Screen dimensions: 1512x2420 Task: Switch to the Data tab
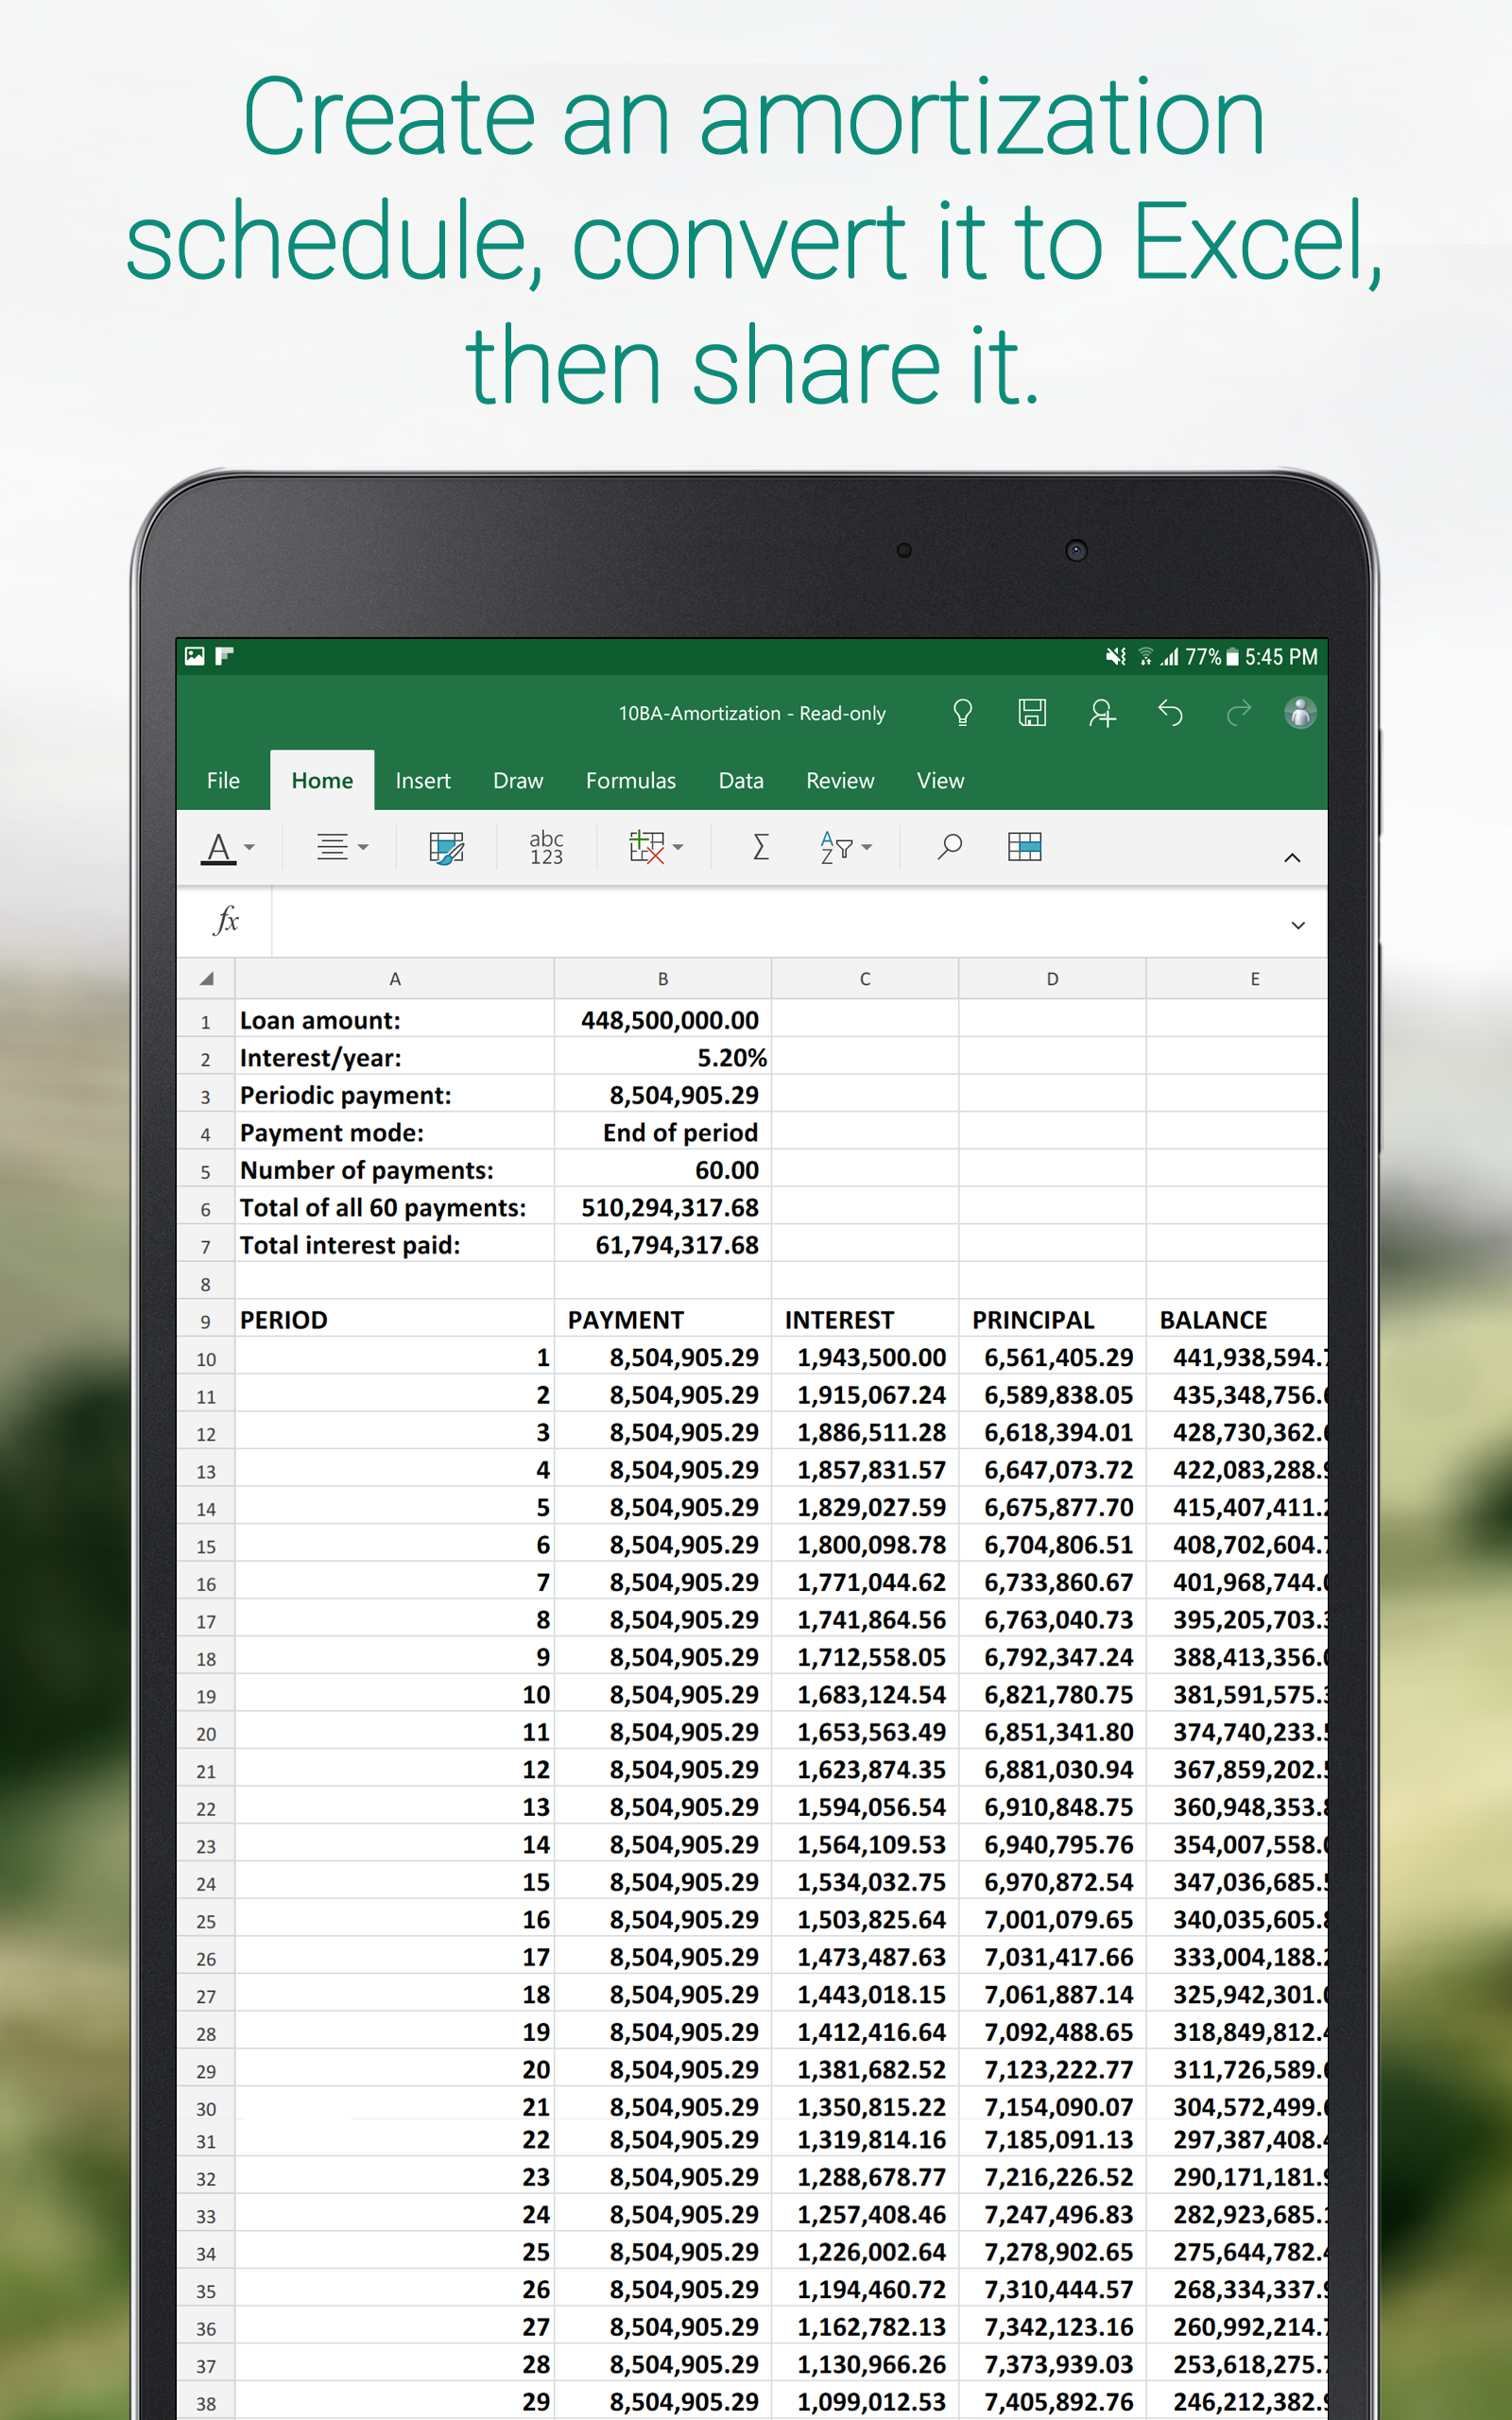point(741,780)
